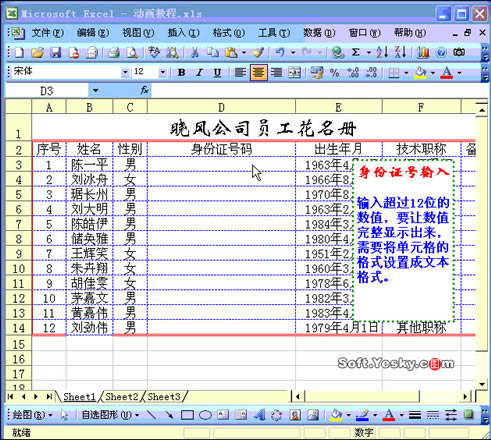Open the Undo history dropdown arrow
491x440 pixels.
coord(293,52)
